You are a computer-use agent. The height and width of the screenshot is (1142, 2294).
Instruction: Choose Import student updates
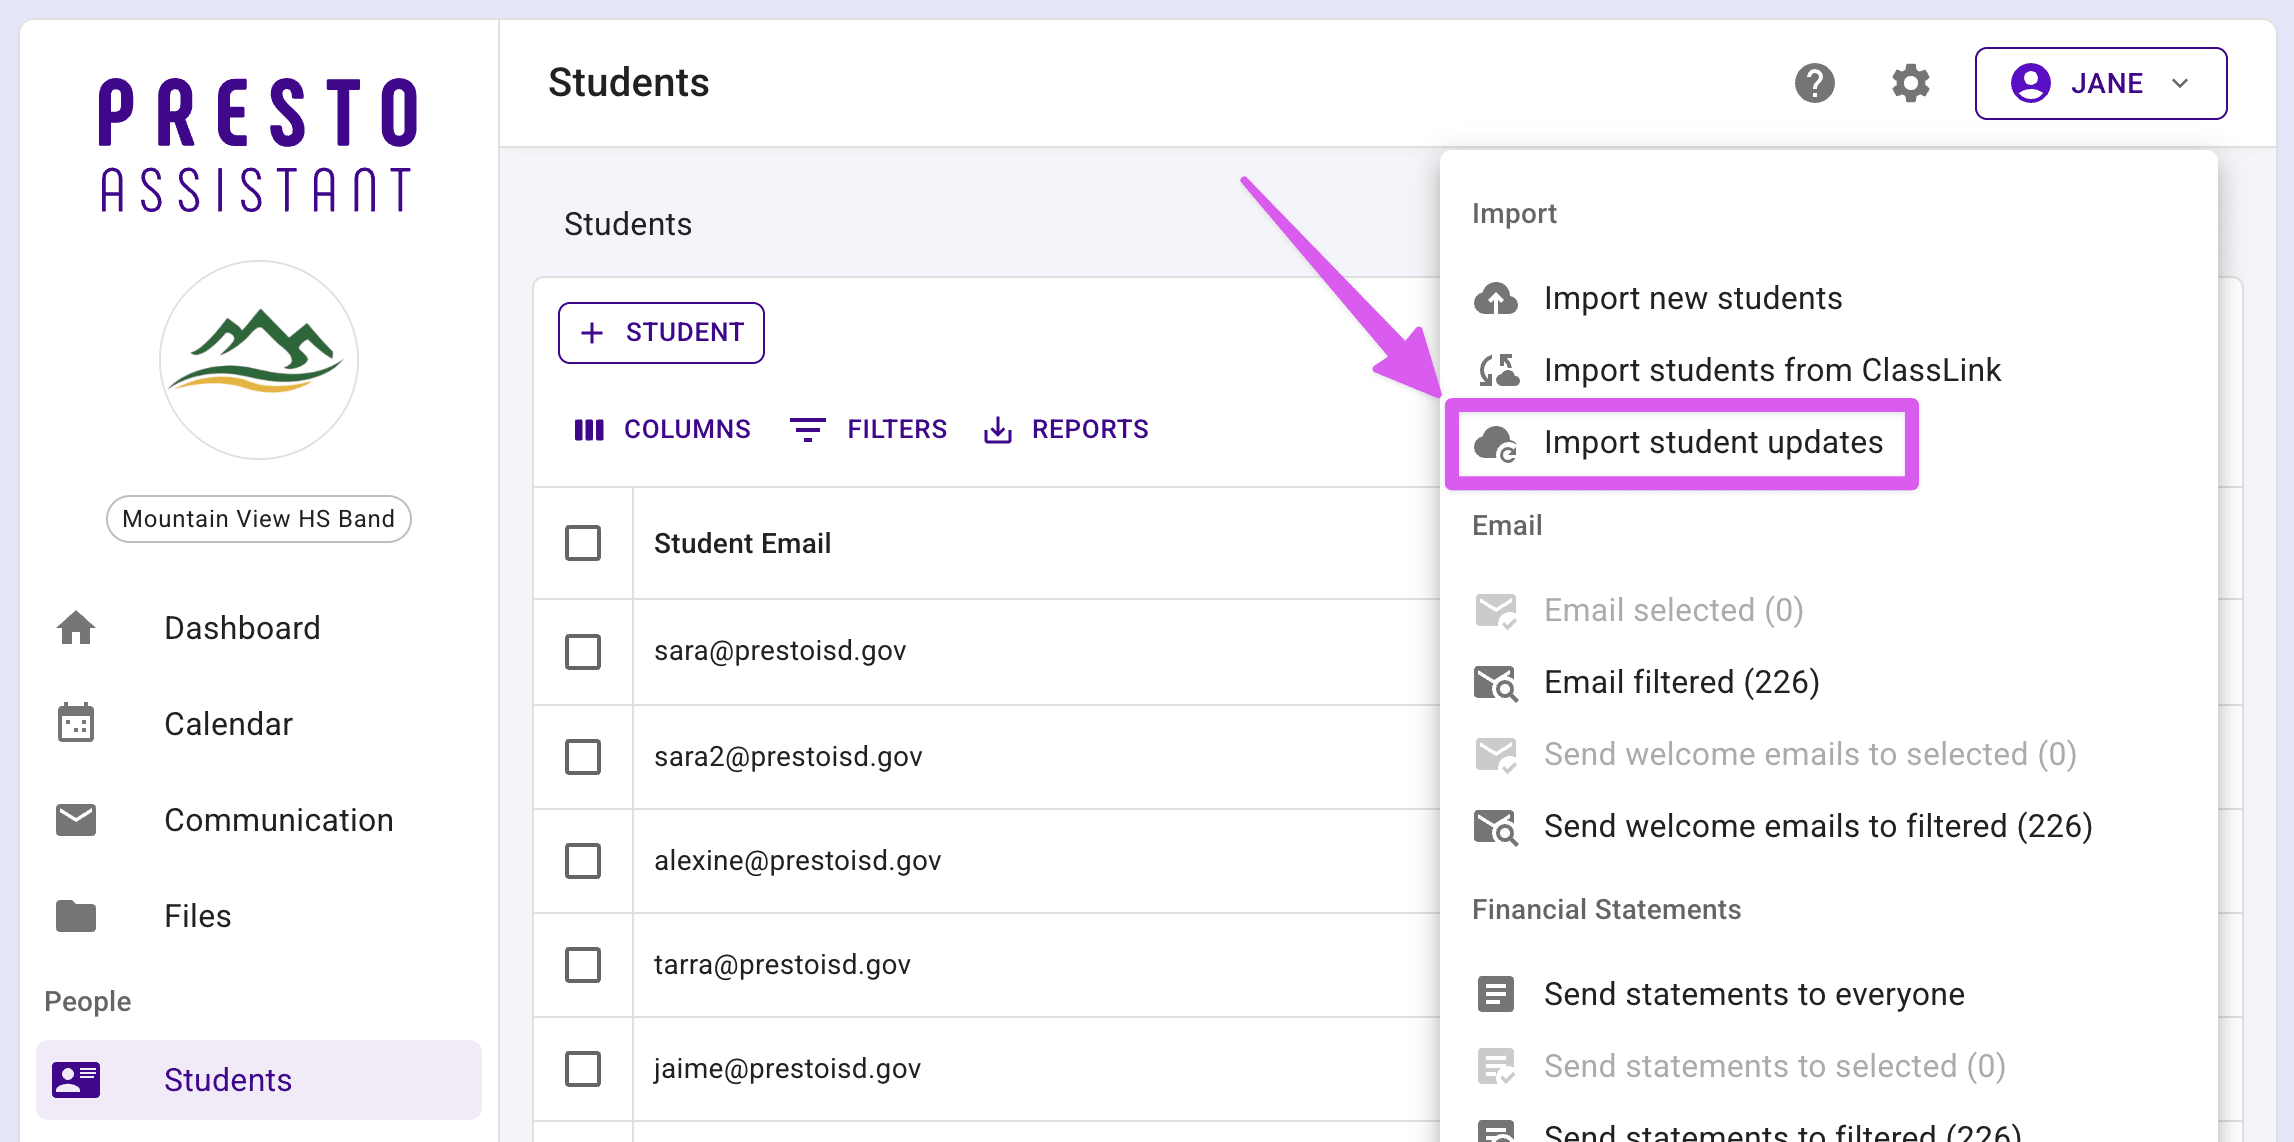pos(1713,442)
